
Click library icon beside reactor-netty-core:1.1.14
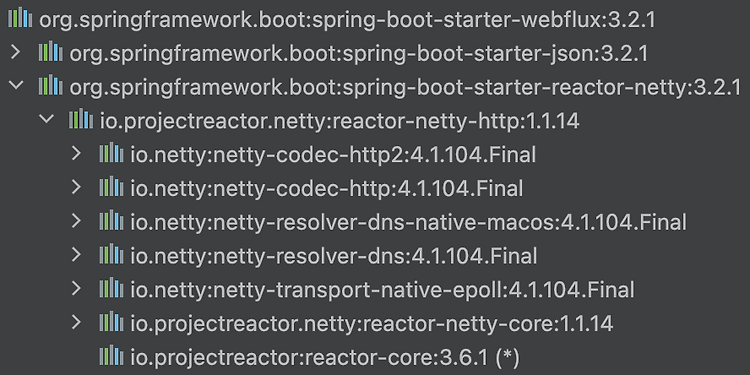112,322
